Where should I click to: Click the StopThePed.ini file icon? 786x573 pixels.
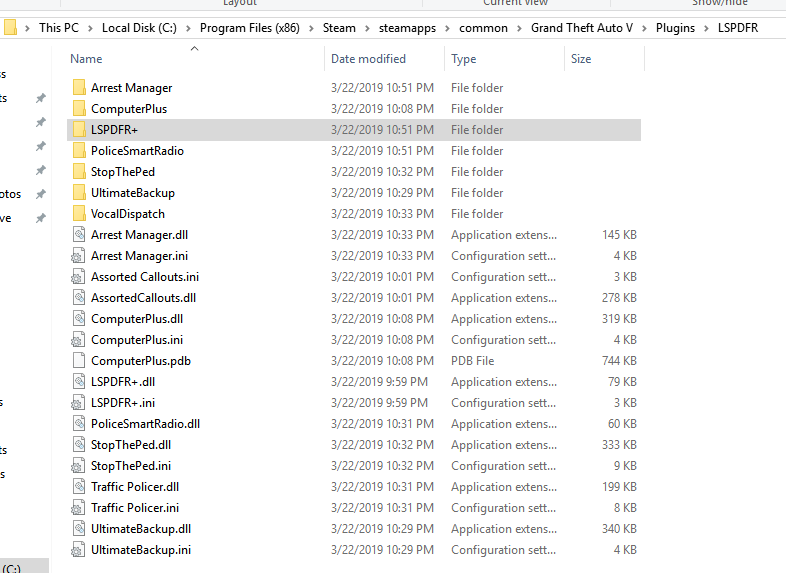(78, 466)
